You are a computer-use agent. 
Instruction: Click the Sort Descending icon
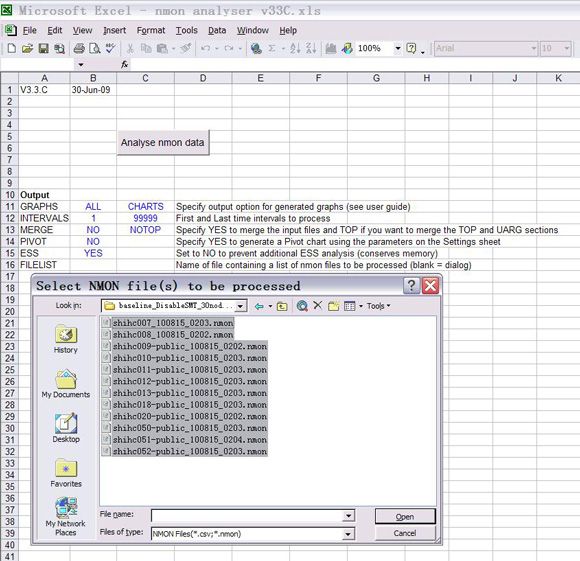pos(311,48)
